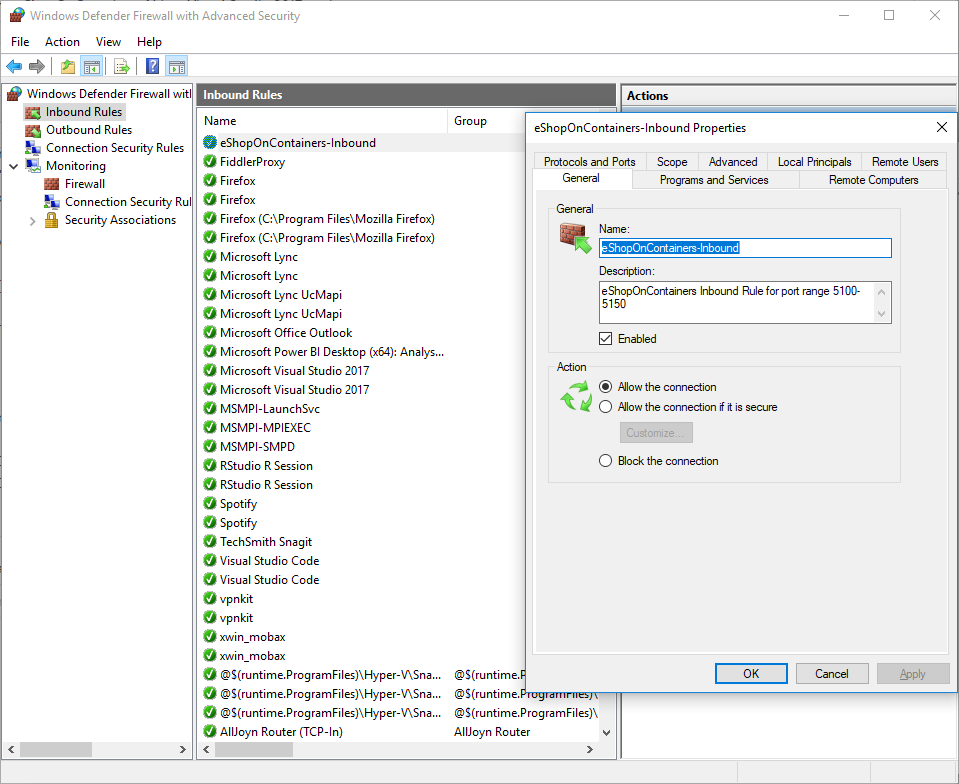This screenshot has height=784, width=959.
Task: Open the Action menu
Action: [x=62, y=42]
